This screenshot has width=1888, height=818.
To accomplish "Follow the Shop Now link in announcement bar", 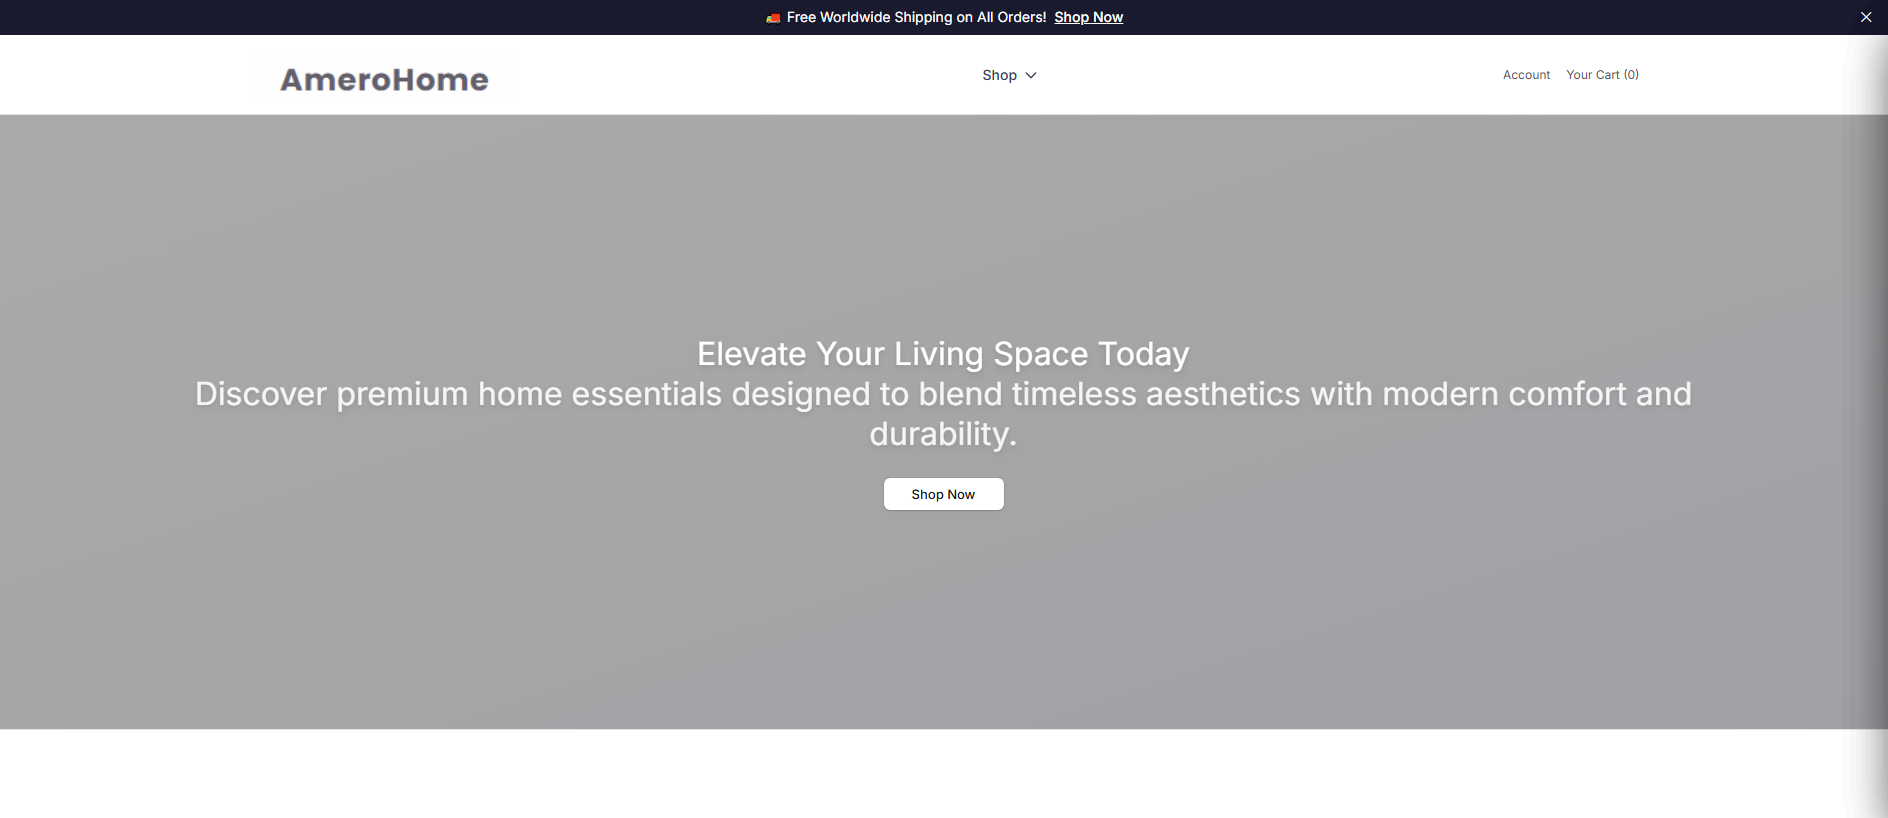I will point(1088,17).
